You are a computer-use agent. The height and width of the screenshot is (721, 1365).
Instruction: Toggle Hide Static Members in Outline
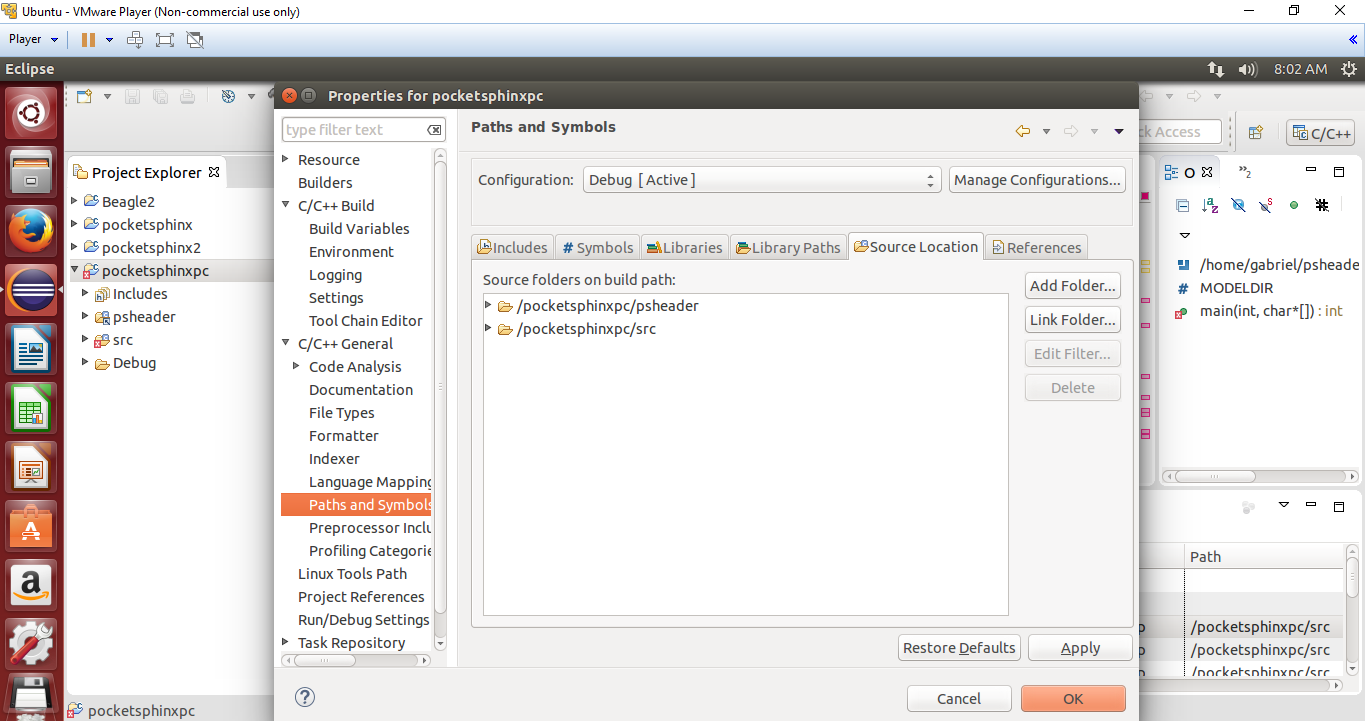point(1266,205)
